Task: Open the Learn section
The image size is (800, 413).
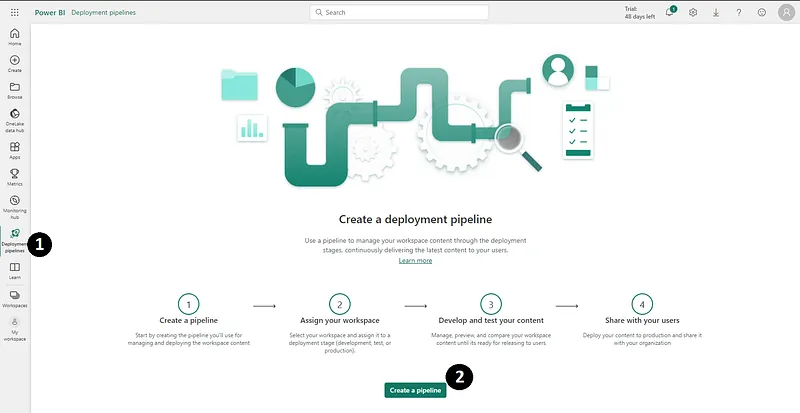Action: (15, 271)
